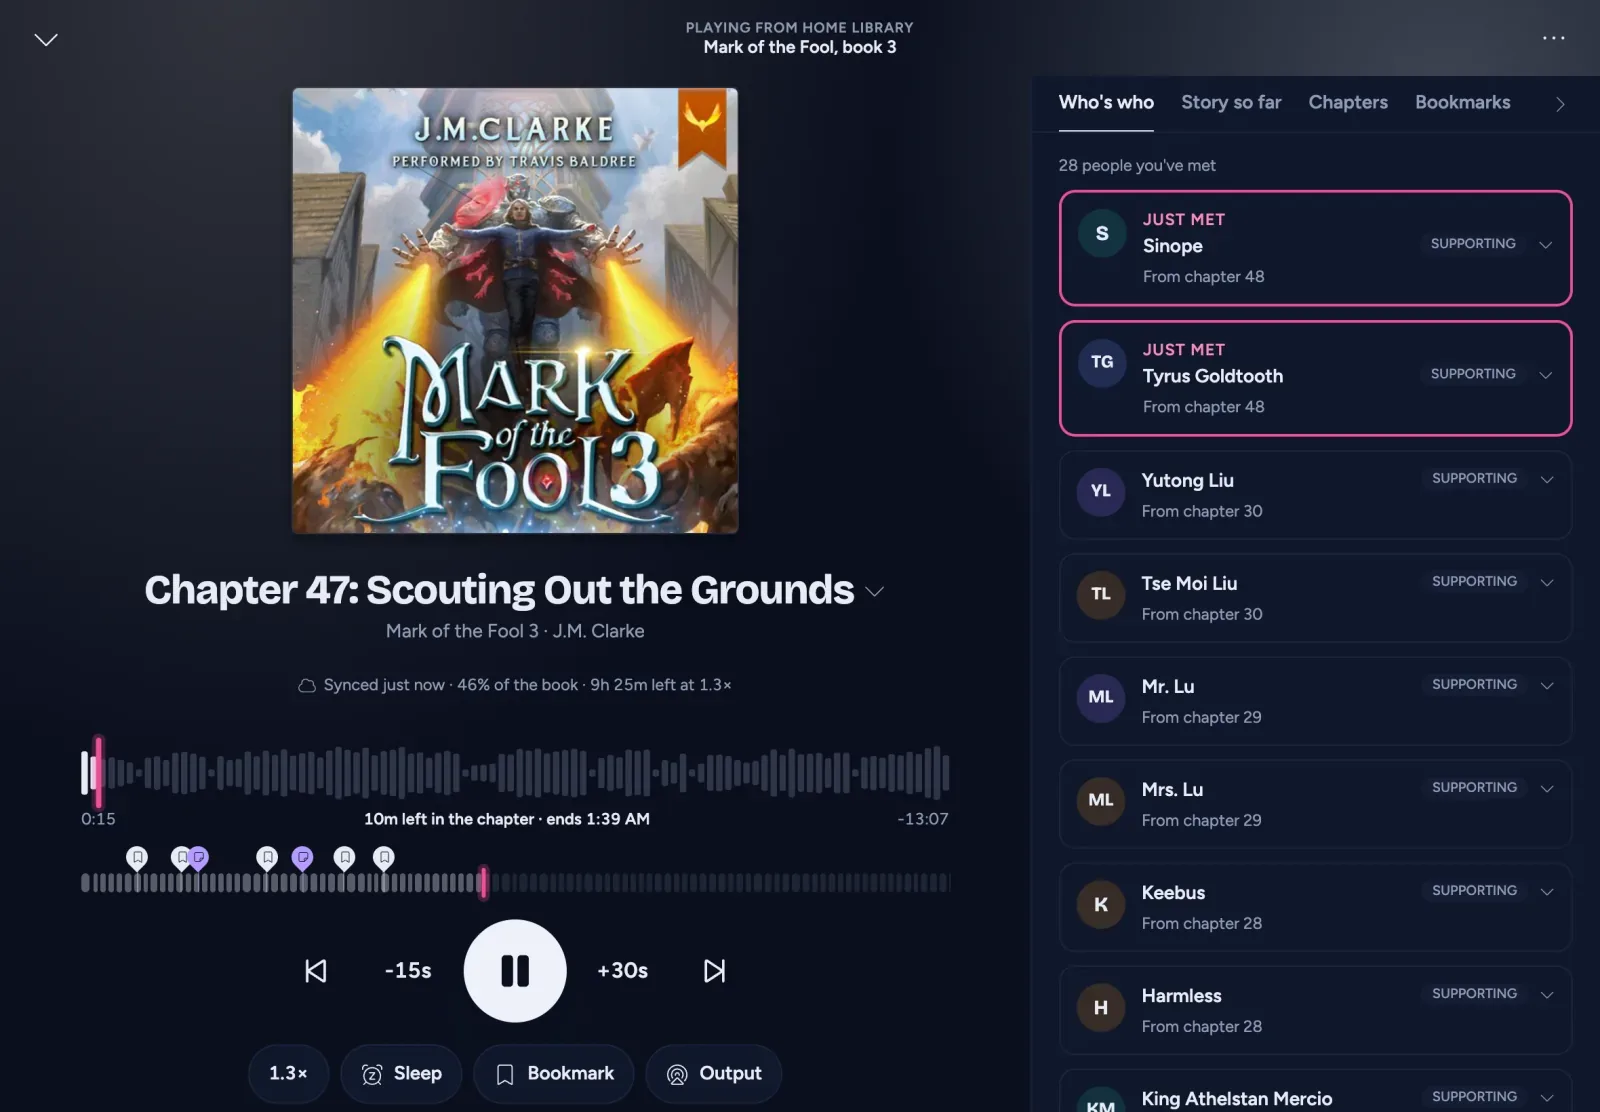
Task: Skip forward 30 seconds
Action: (622, 971)
